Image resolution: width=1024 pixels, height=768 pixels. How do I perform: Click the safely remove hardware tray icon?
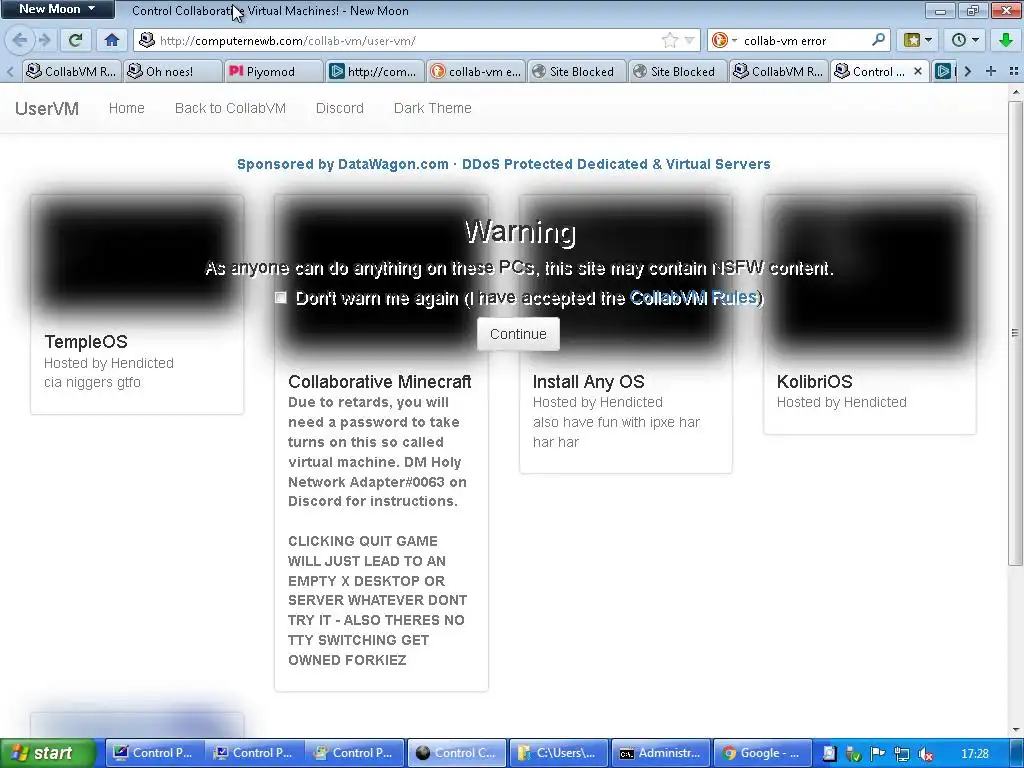(x=853, y=754)
